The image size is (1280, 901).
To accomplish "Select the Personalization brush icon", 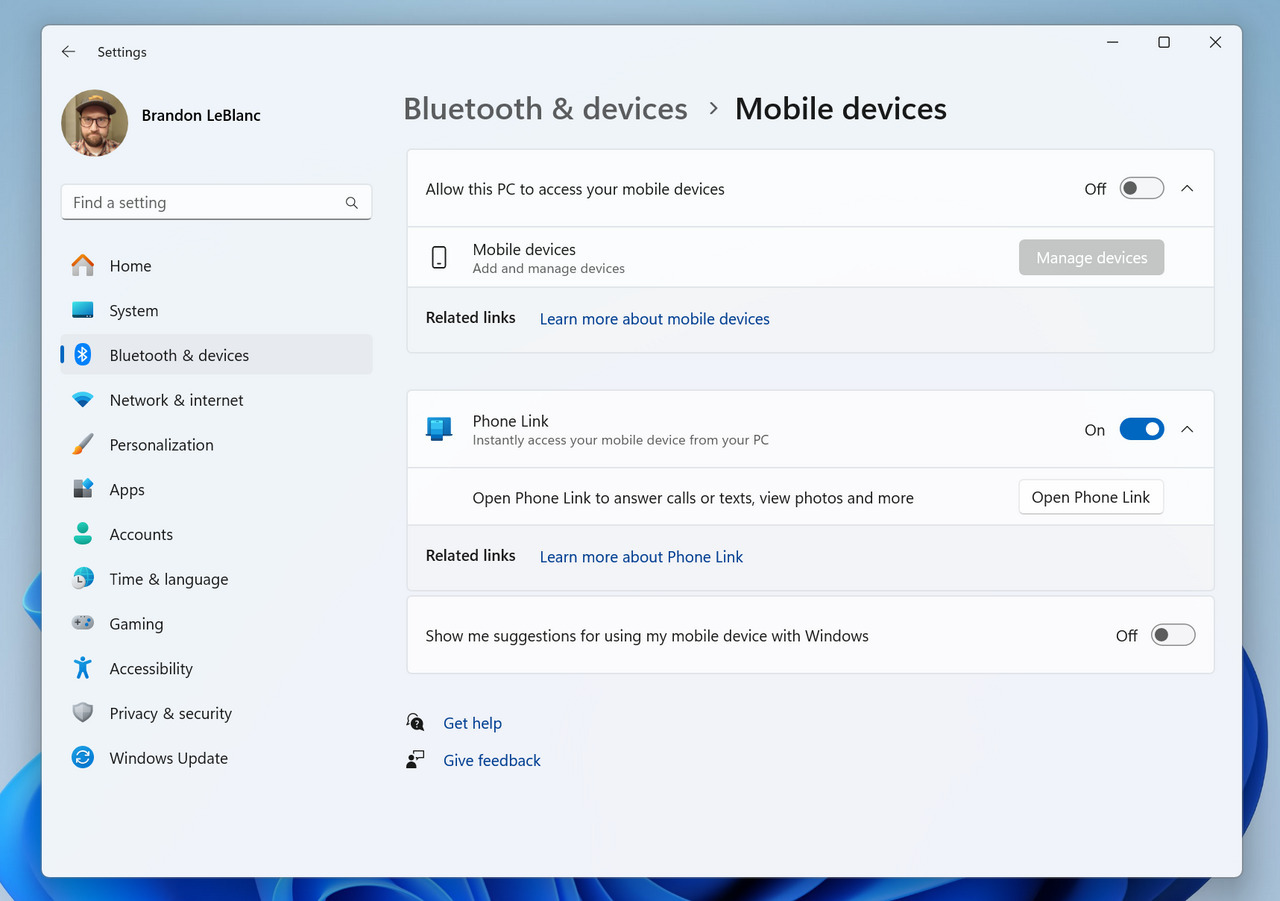I will click(82, 445).
